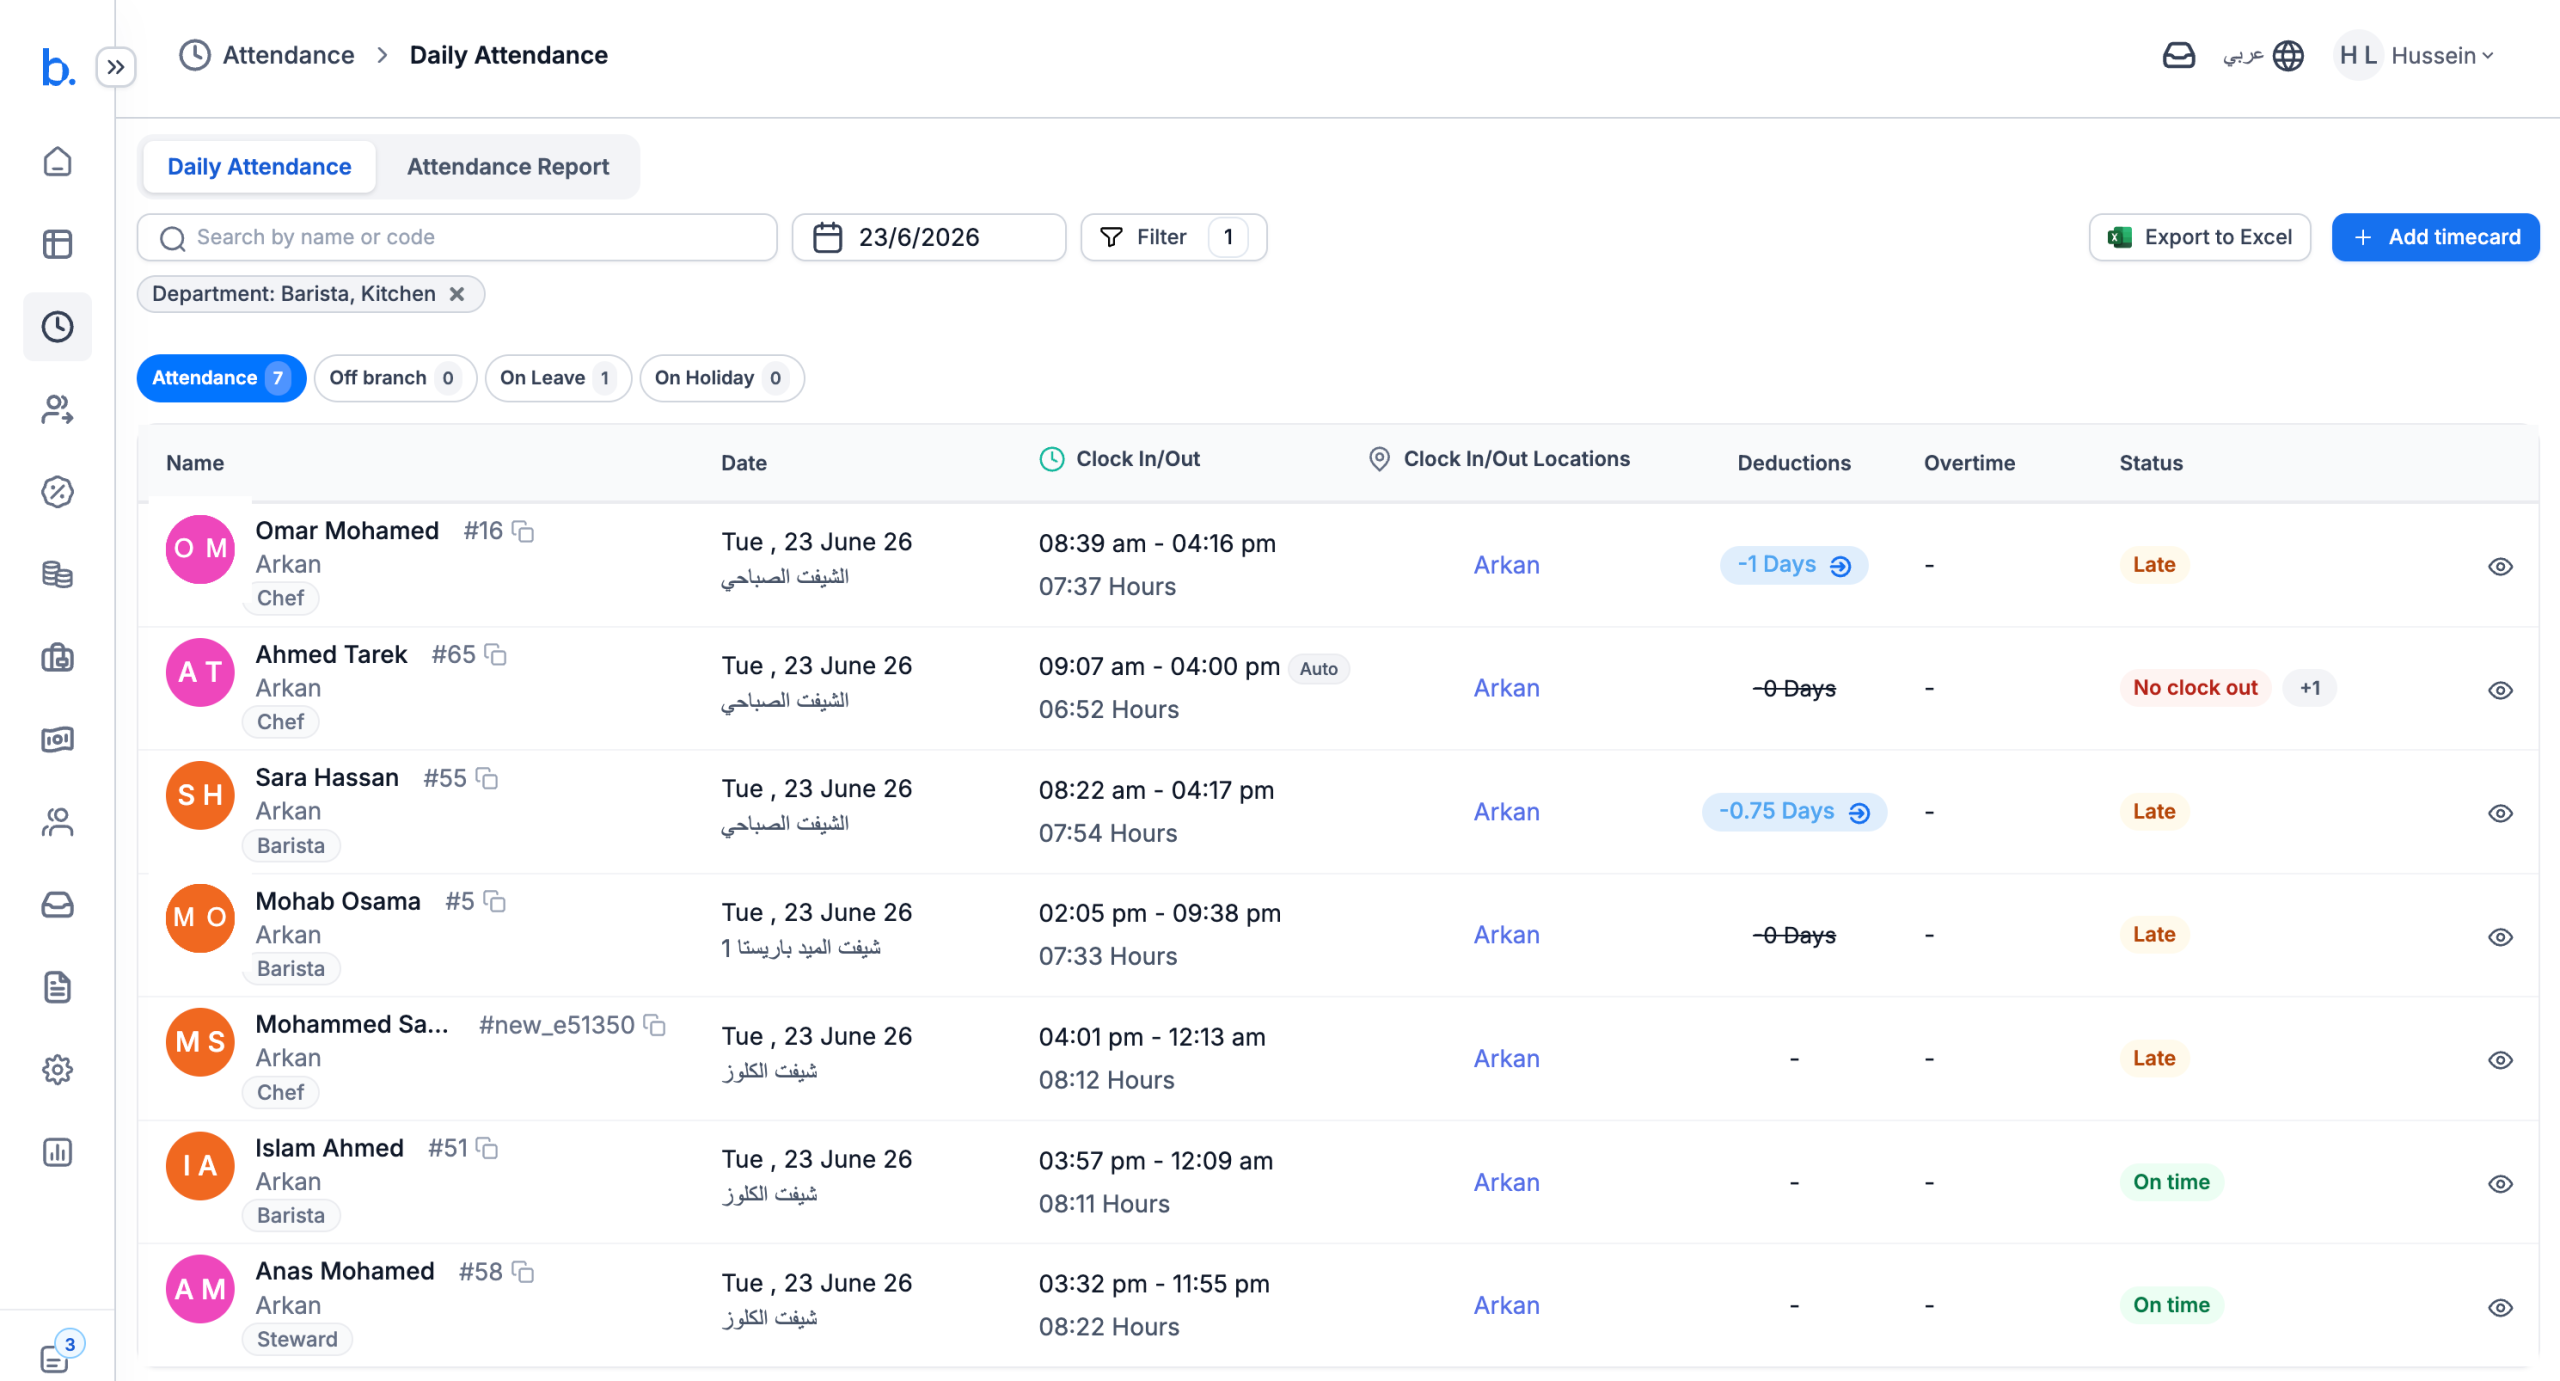
Task: Click the Deductions column header
Action: point(1794,463)
